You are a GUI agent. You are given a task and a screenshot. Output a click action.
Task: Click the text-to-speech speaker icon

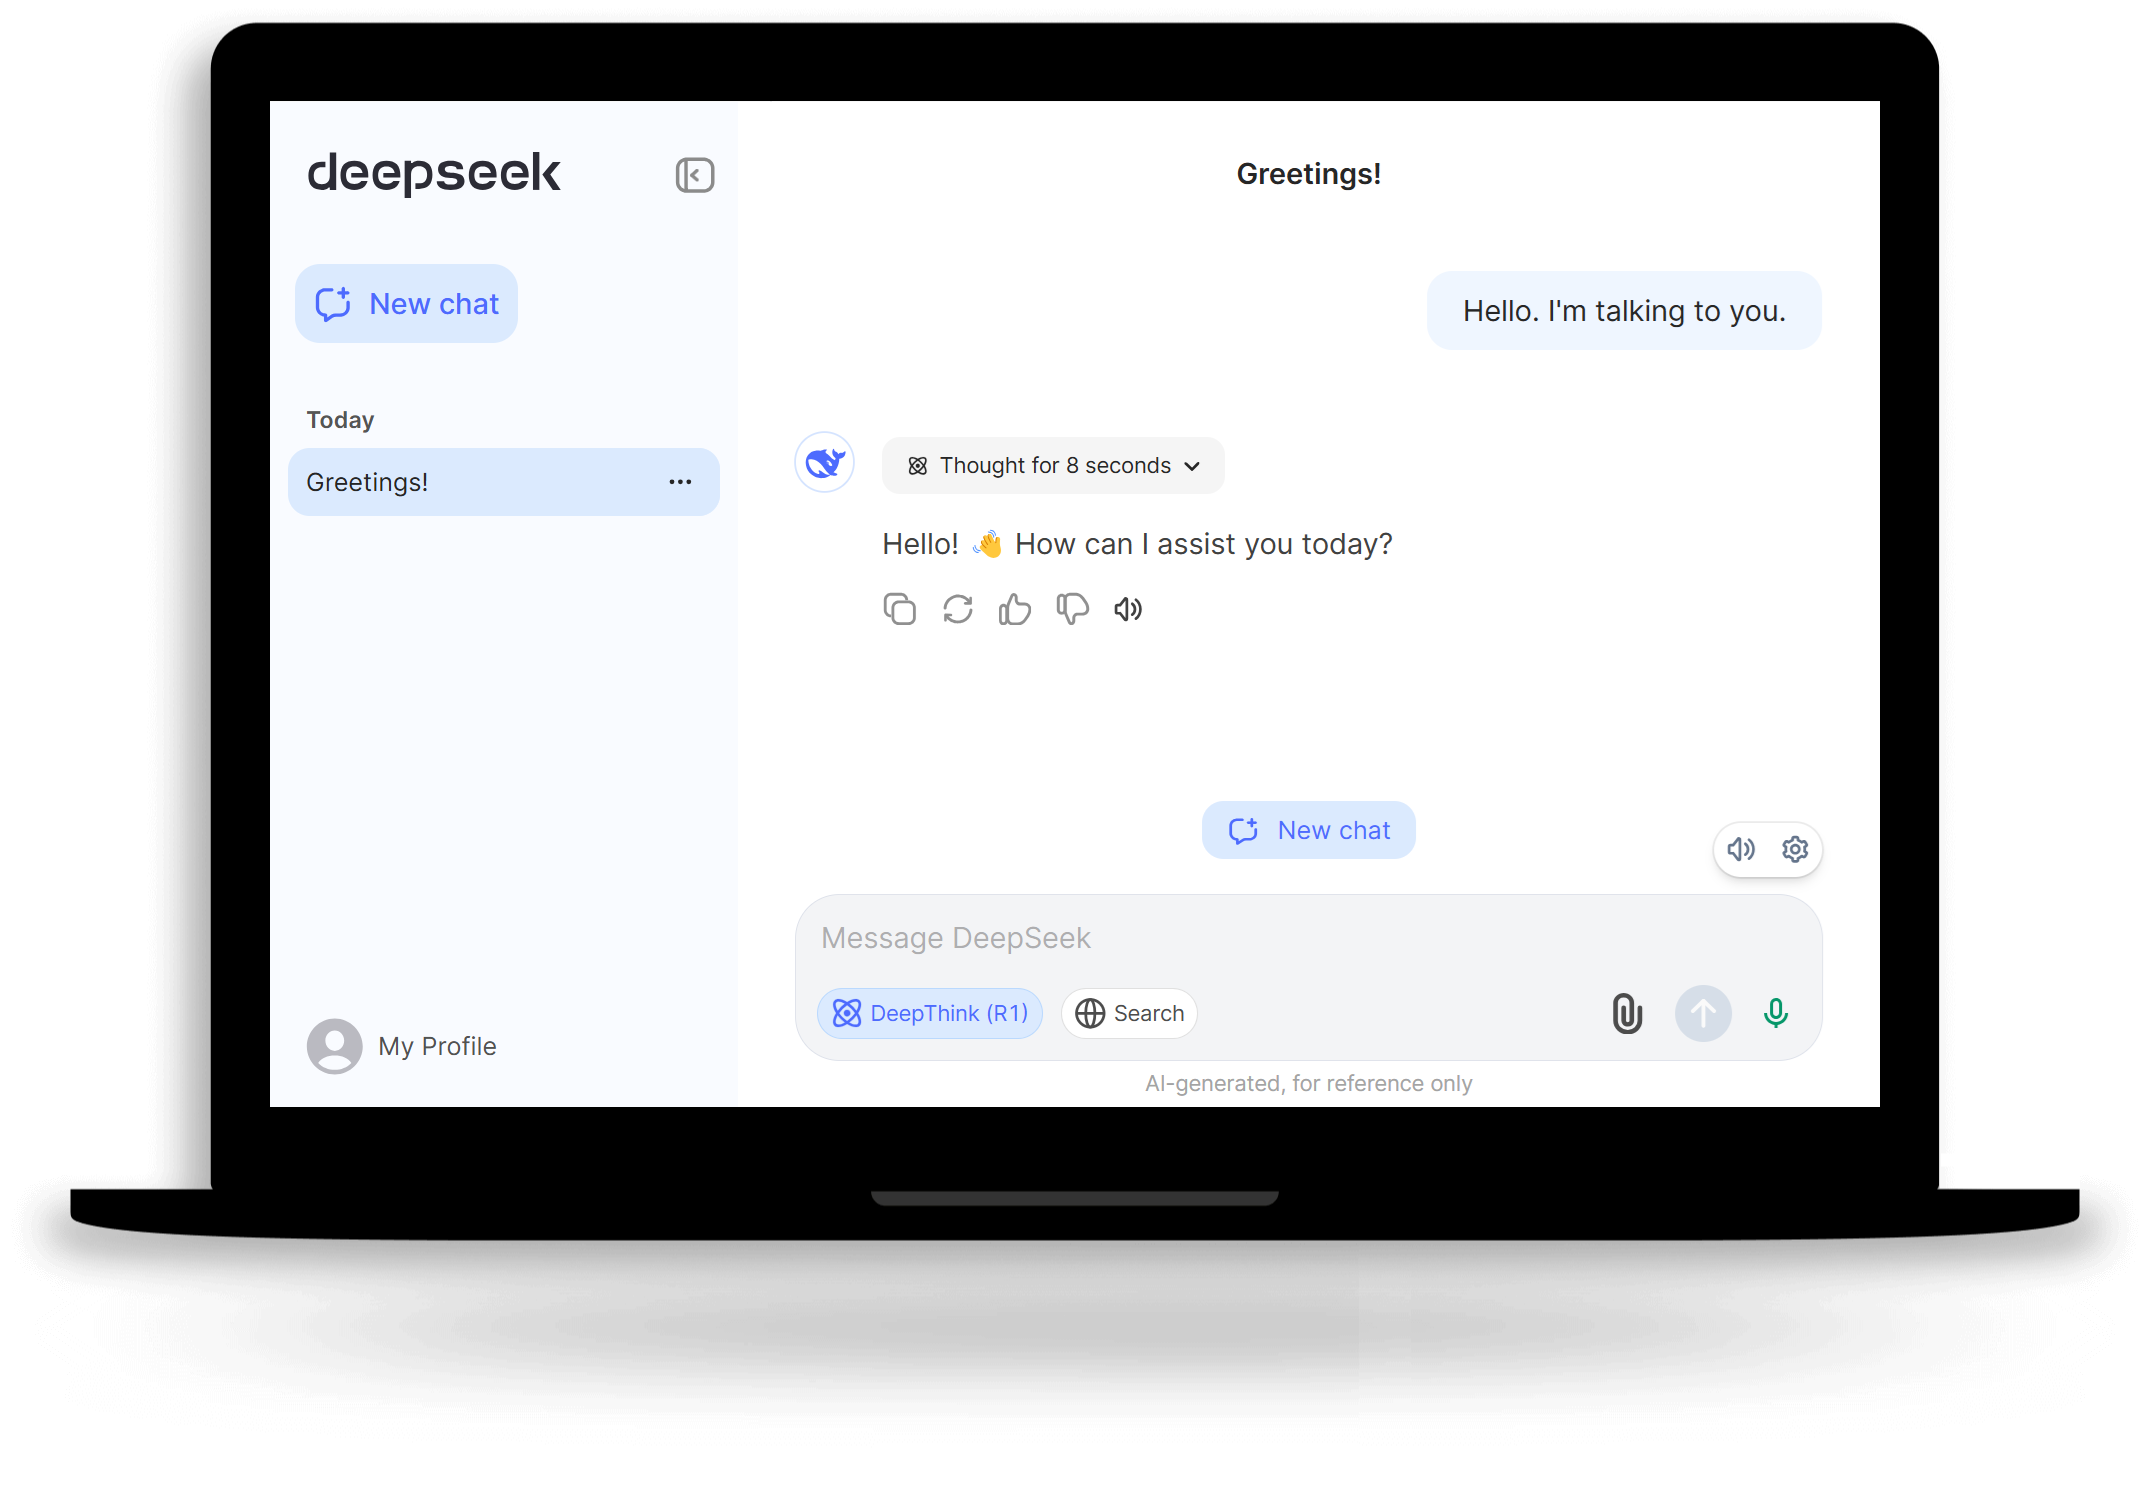tap(1127, 609)
